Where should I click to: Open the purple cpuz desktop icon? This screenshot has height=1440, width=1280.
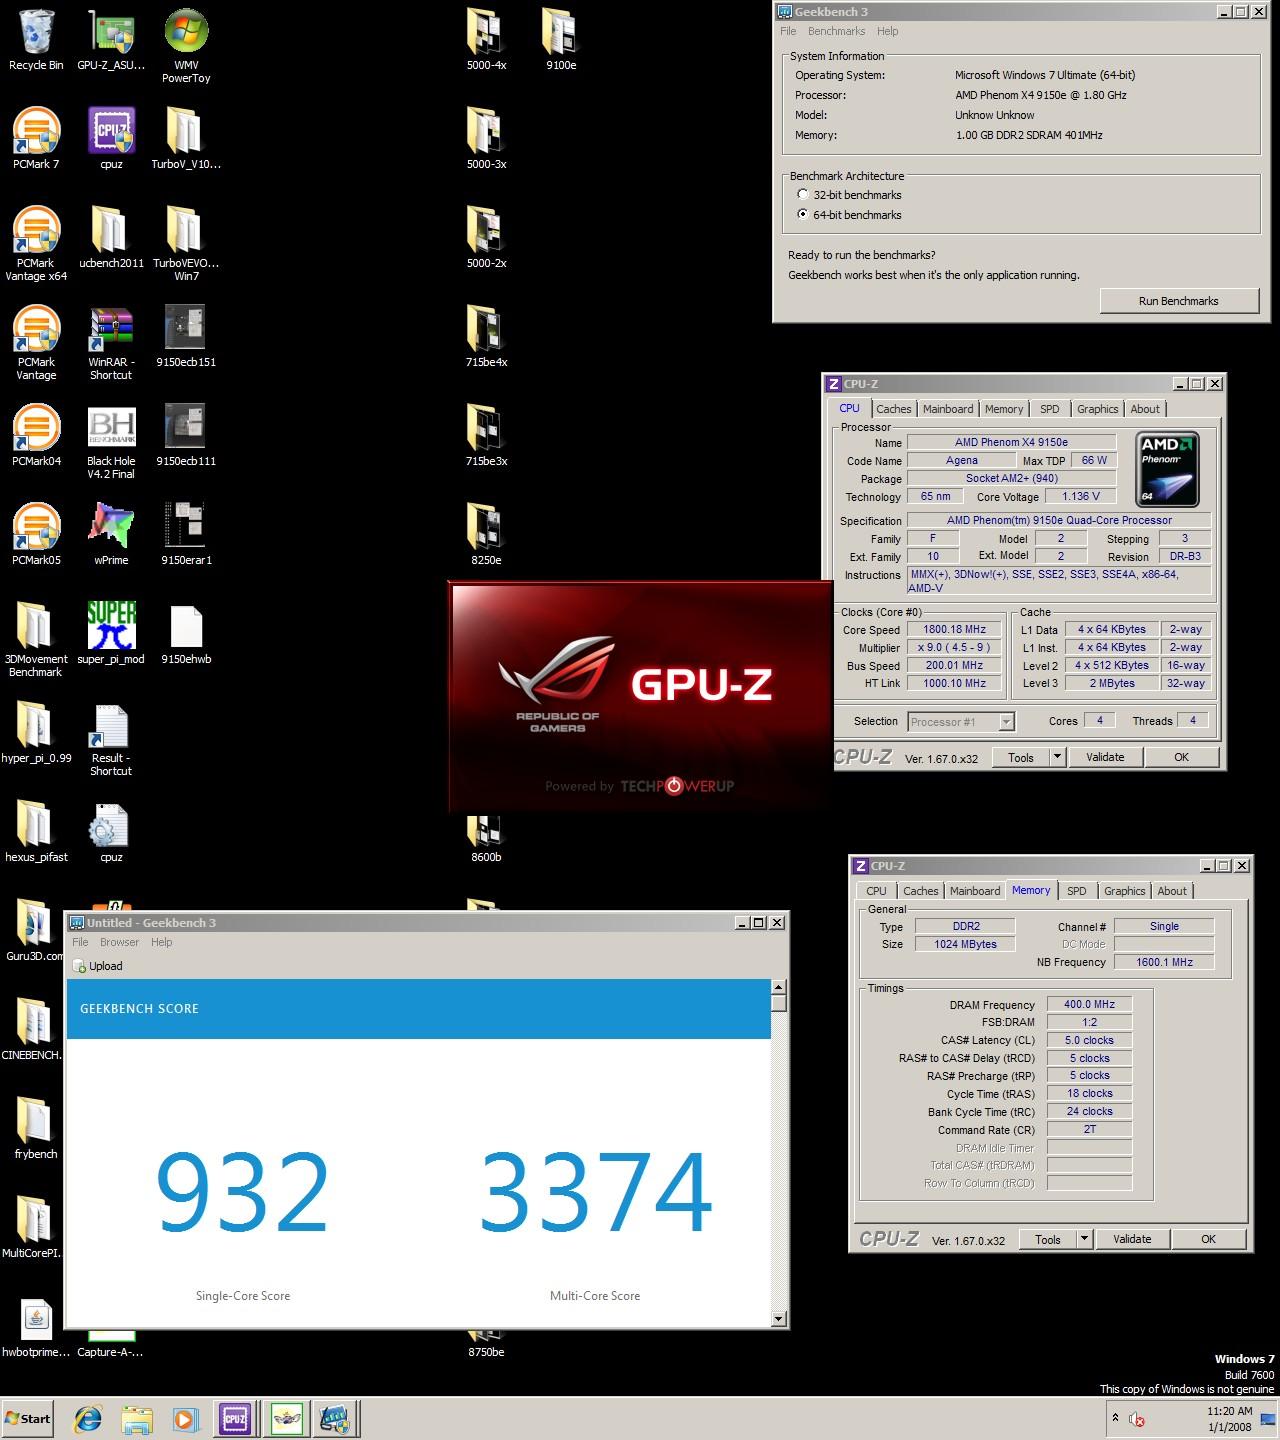click(111, 139)
